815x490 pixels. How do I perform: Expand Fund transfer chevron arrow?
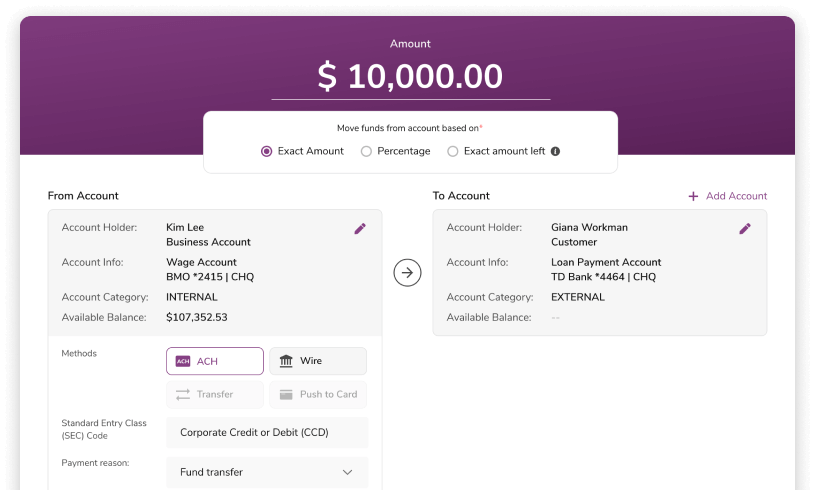[348, 472]
